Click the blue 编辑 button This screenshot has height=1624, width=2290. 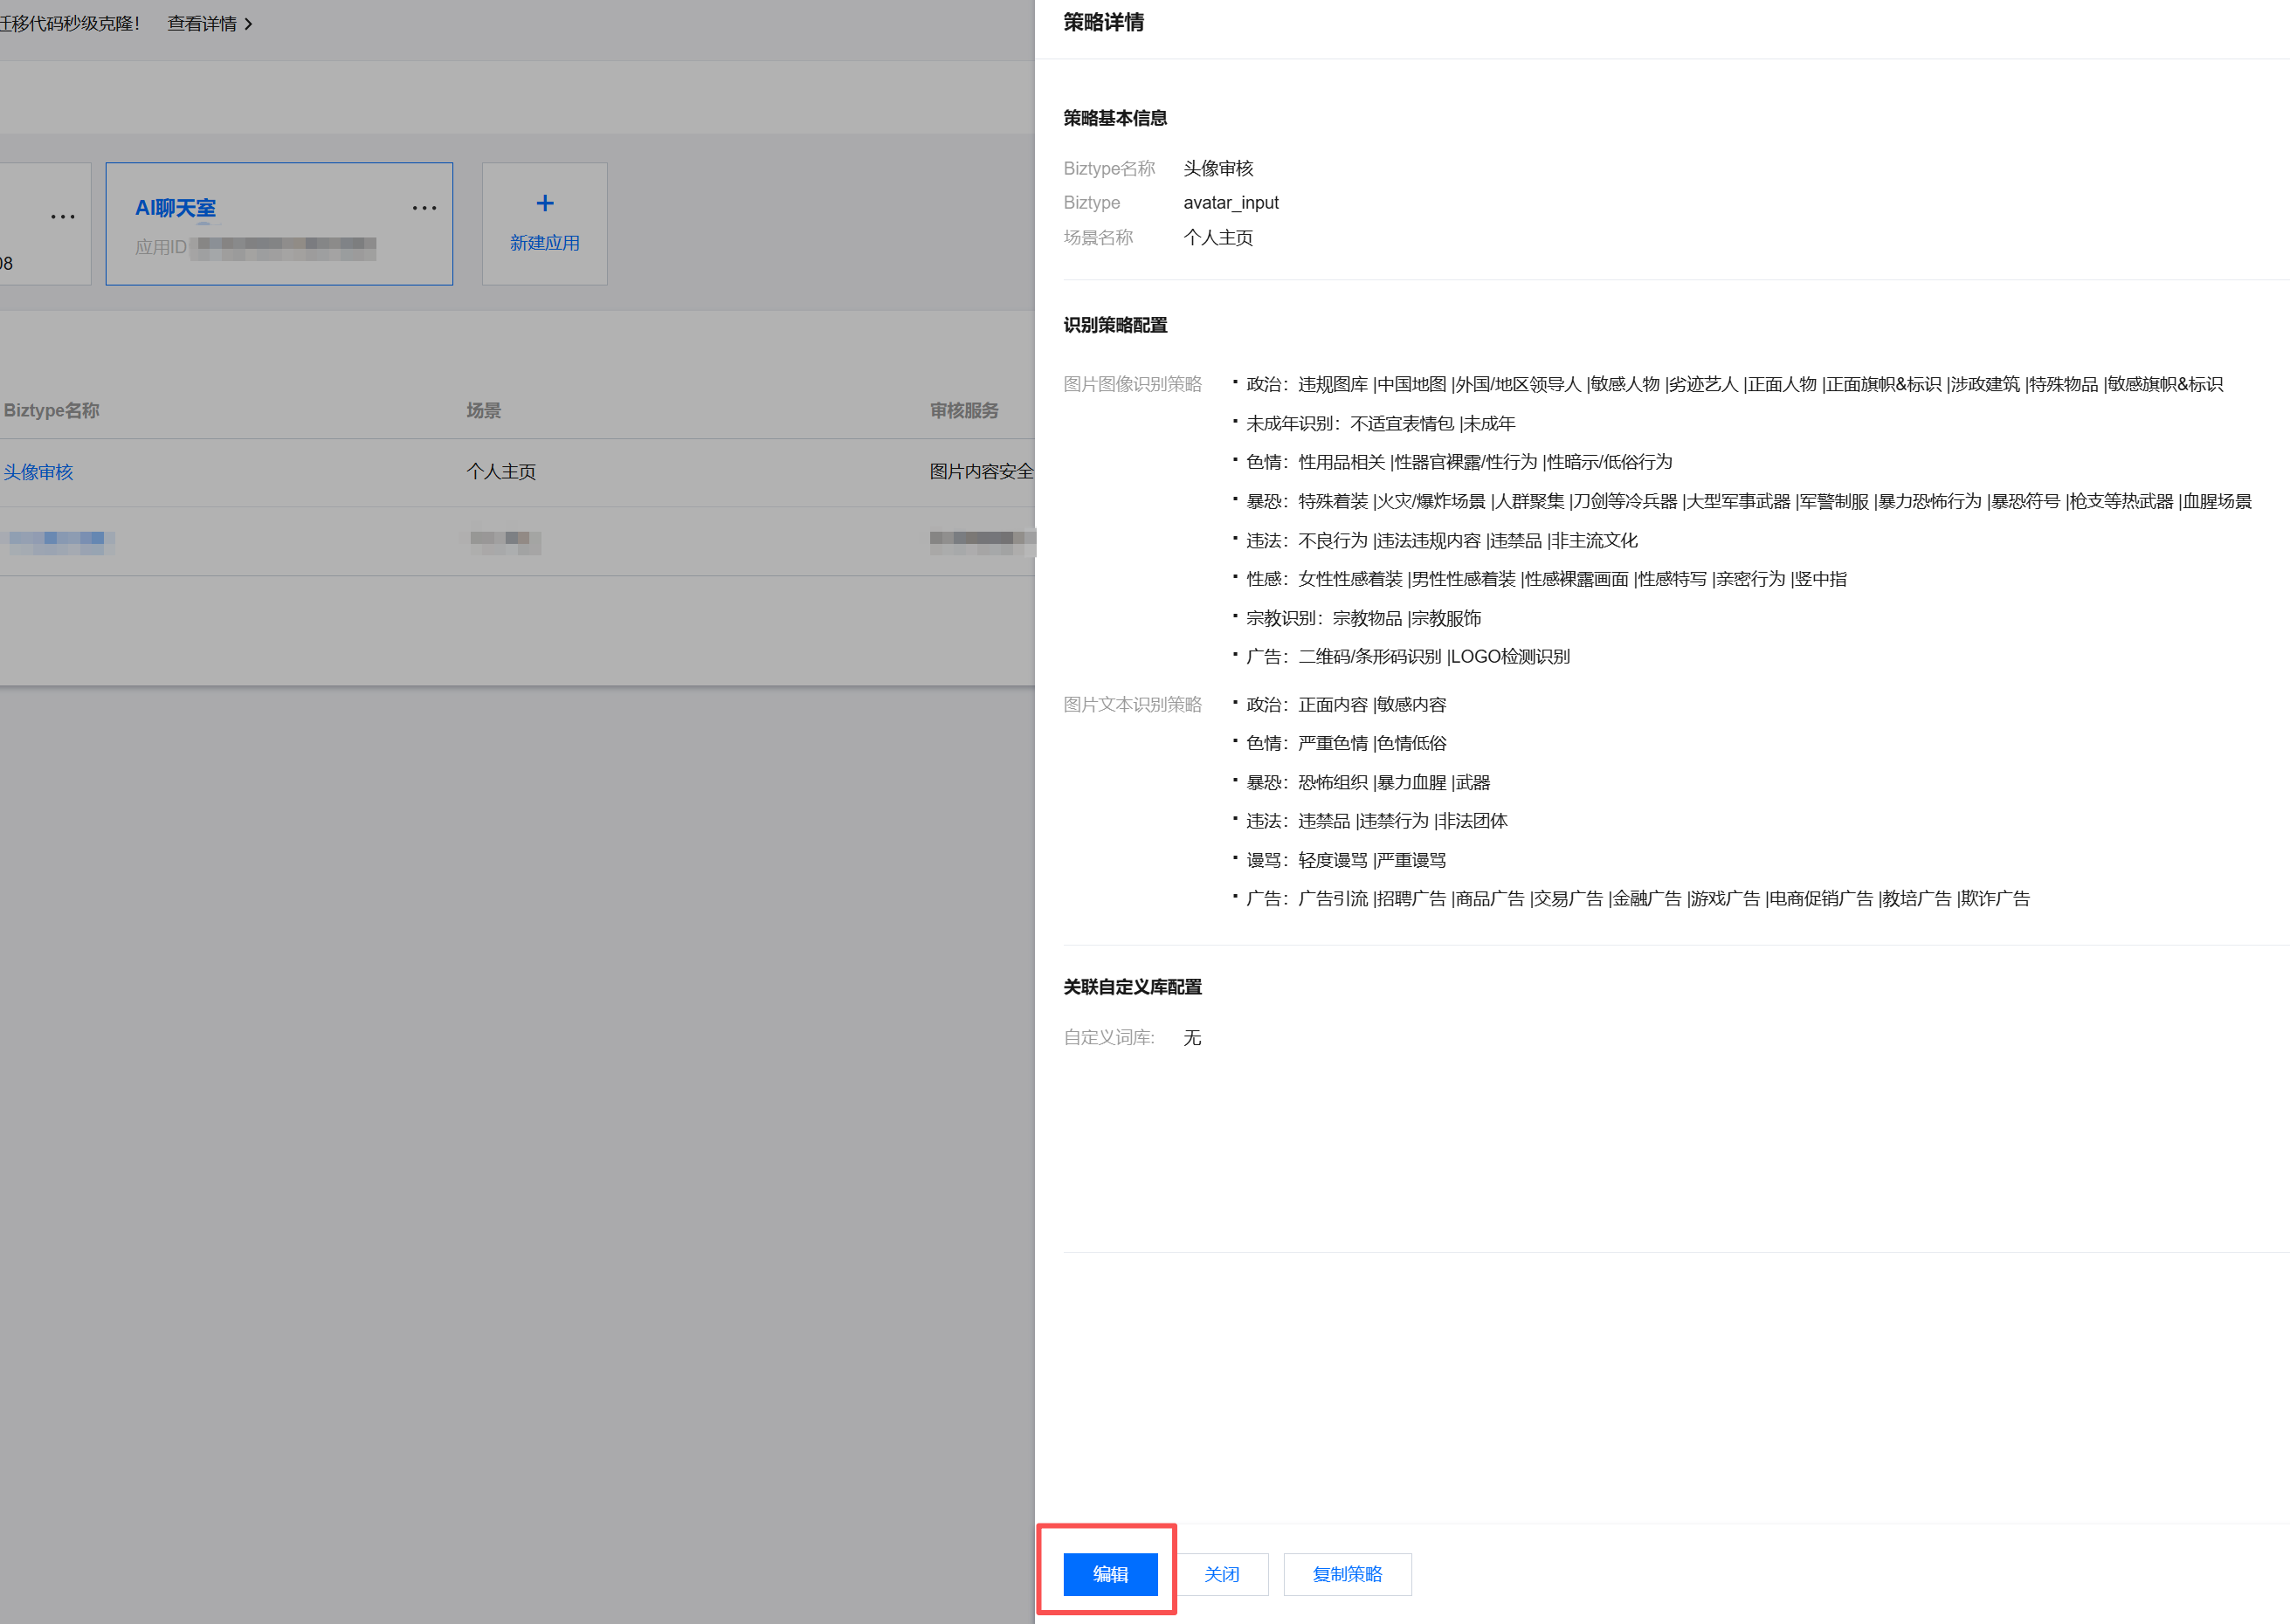(x=1110, y=1574)
